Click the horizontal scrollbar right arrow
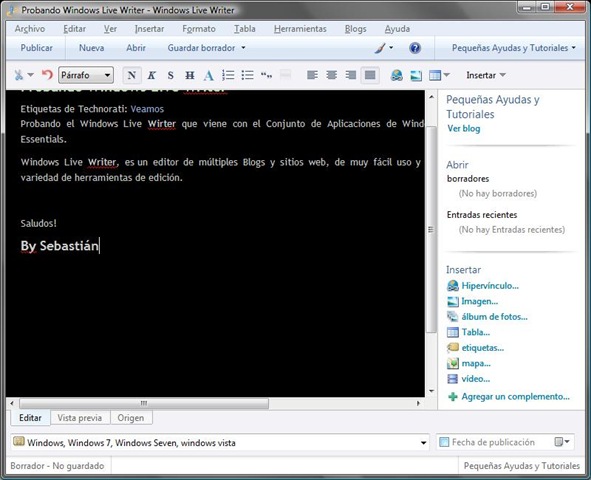Screen dimensions: 591x480 pos(418,403)
